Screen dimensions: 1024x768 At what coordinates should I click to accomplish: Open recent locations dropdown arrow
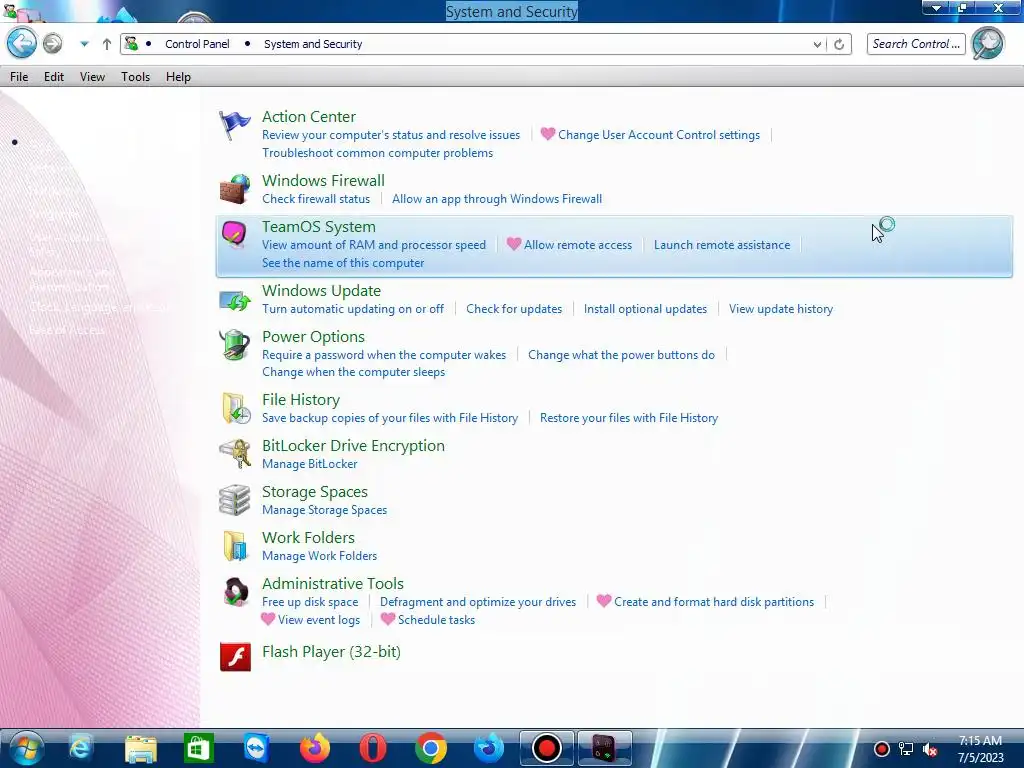pyautogui.click(x=84, y=44)
